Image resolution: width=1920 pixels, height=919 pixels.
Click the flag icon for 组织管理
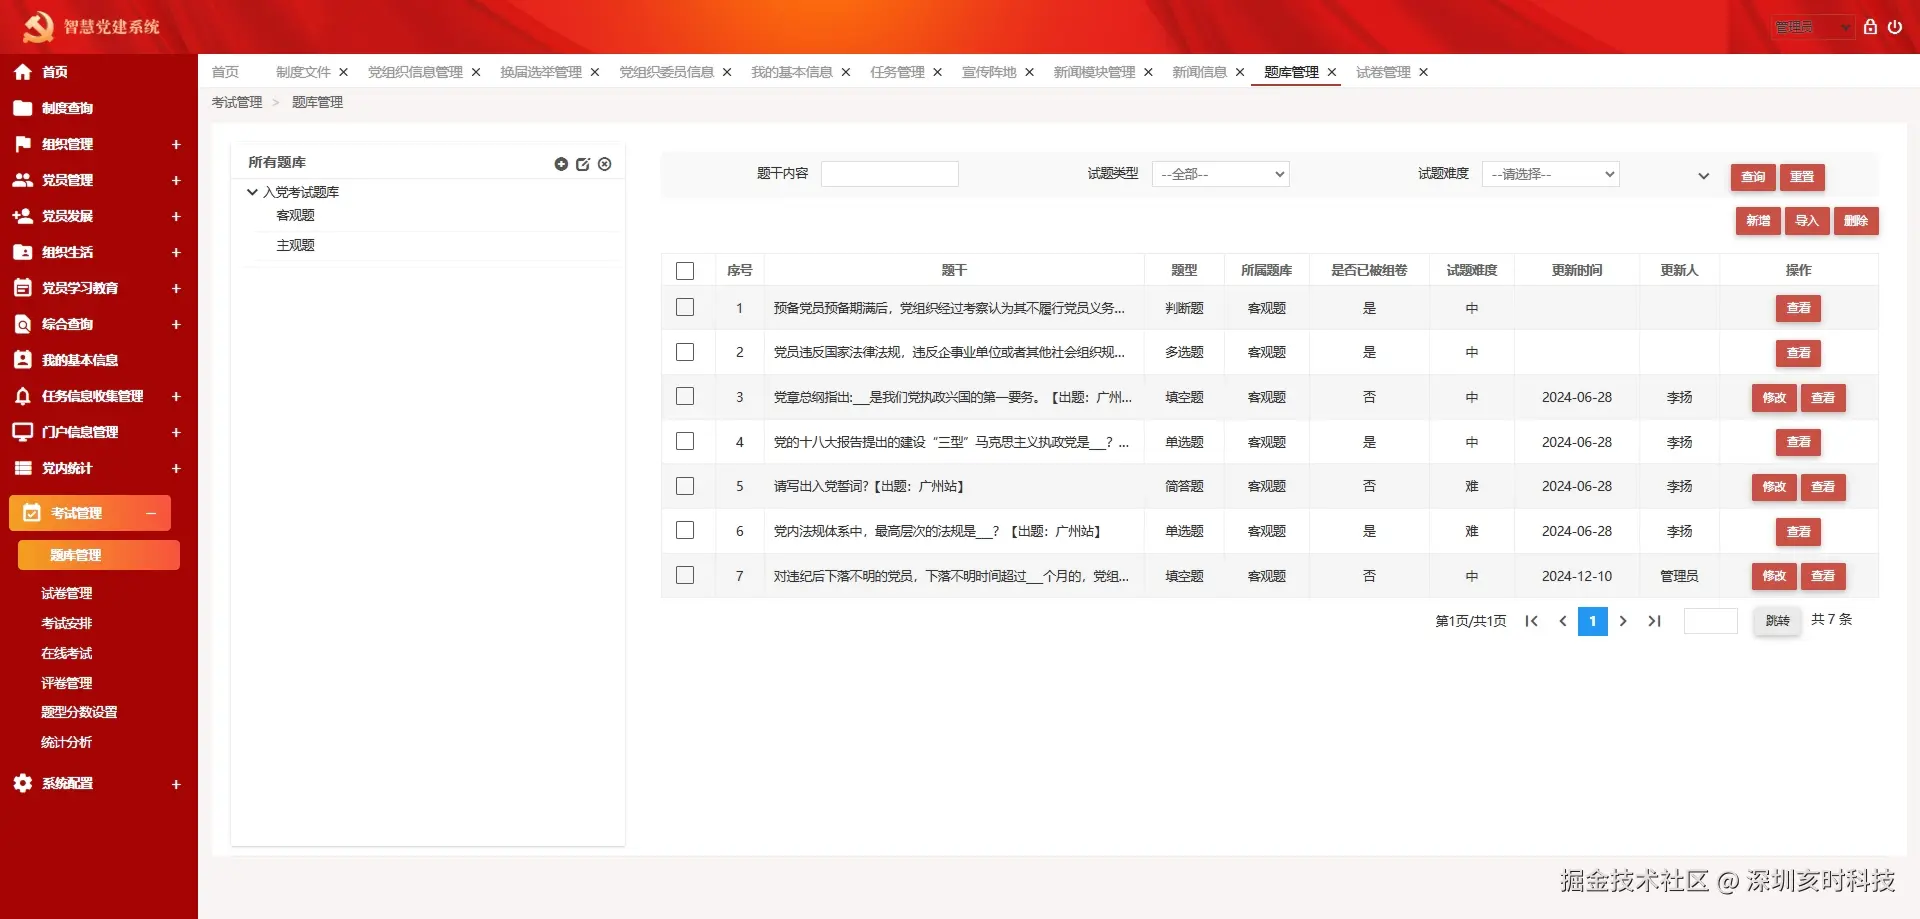tap(23, 144)
